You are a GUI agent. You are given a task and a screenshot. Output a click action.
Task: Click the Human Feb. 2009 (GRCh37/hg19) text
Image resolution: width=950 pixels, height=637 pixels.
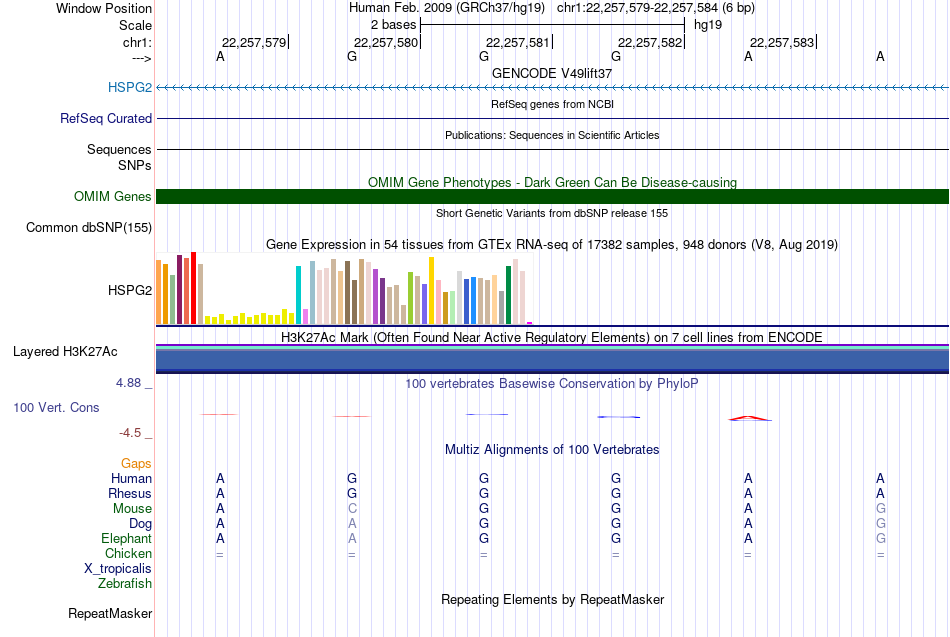pos(447,8)
